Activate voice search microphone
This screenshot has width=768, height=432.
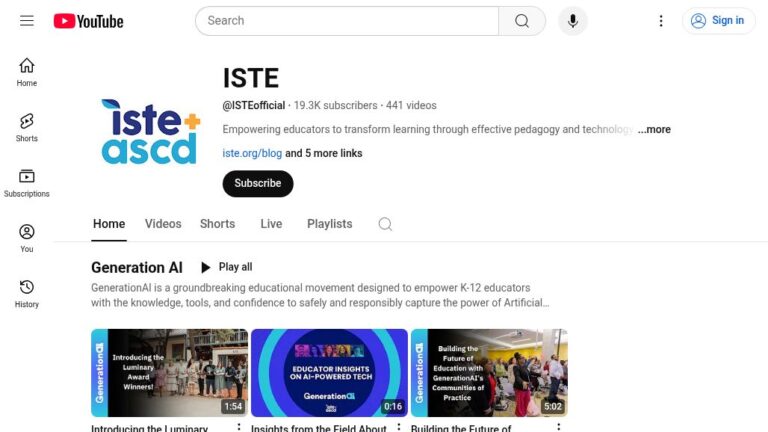pyautogui.click(x=573, y=21)
